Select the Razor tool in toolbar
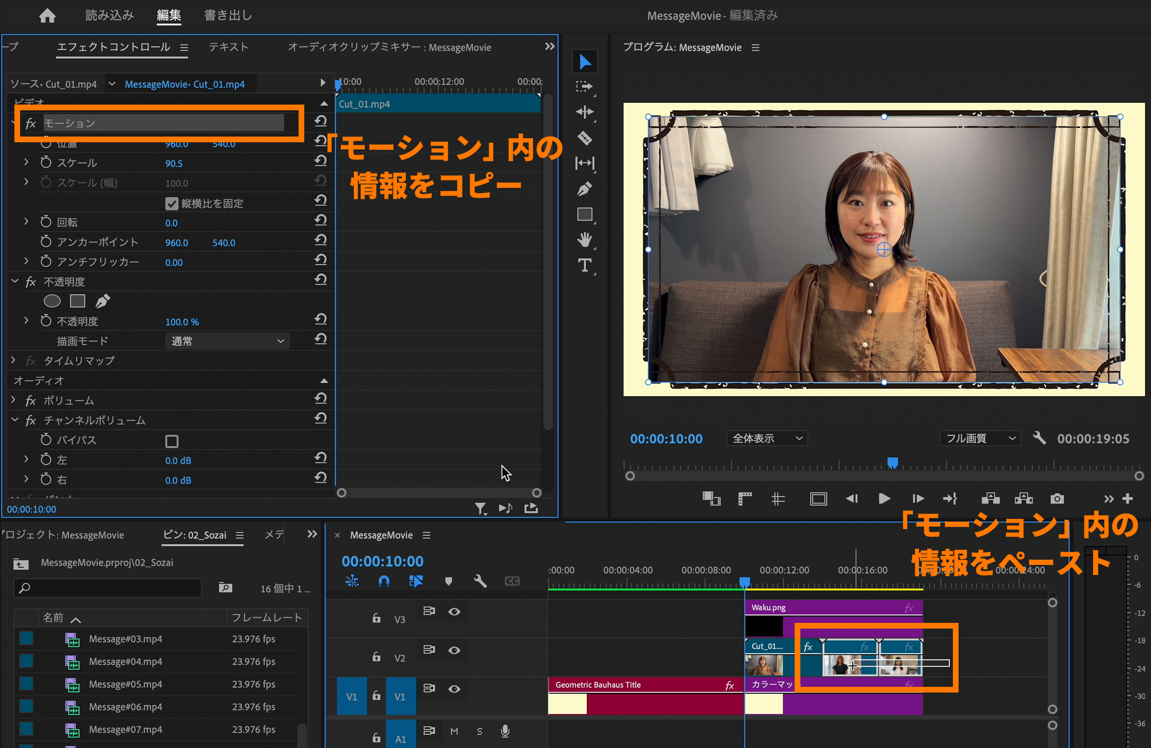This screenshot has width=1151, height=748. coord(585,138)
